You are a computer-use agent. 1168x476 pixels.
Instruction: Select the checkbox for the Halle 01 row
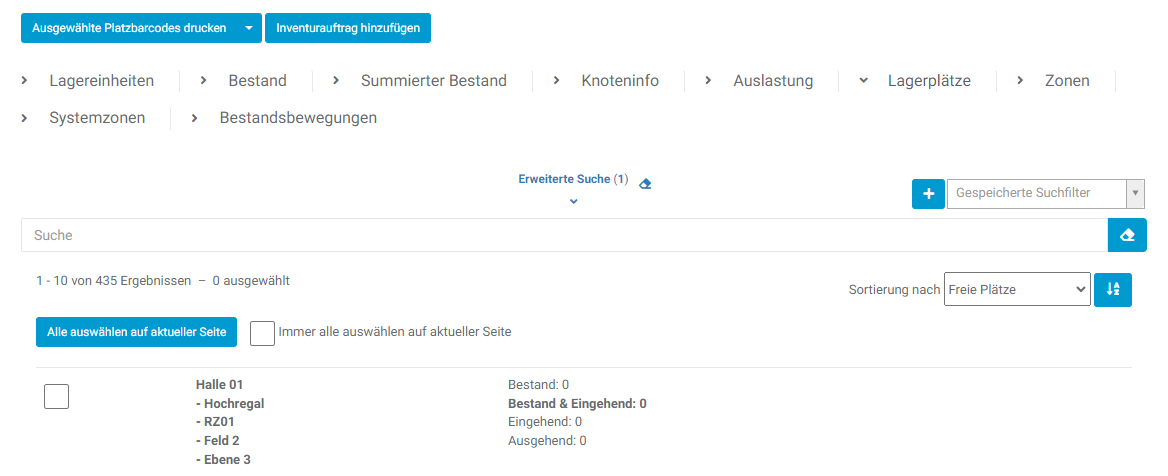pyautogui.click(x=57, y=396)
